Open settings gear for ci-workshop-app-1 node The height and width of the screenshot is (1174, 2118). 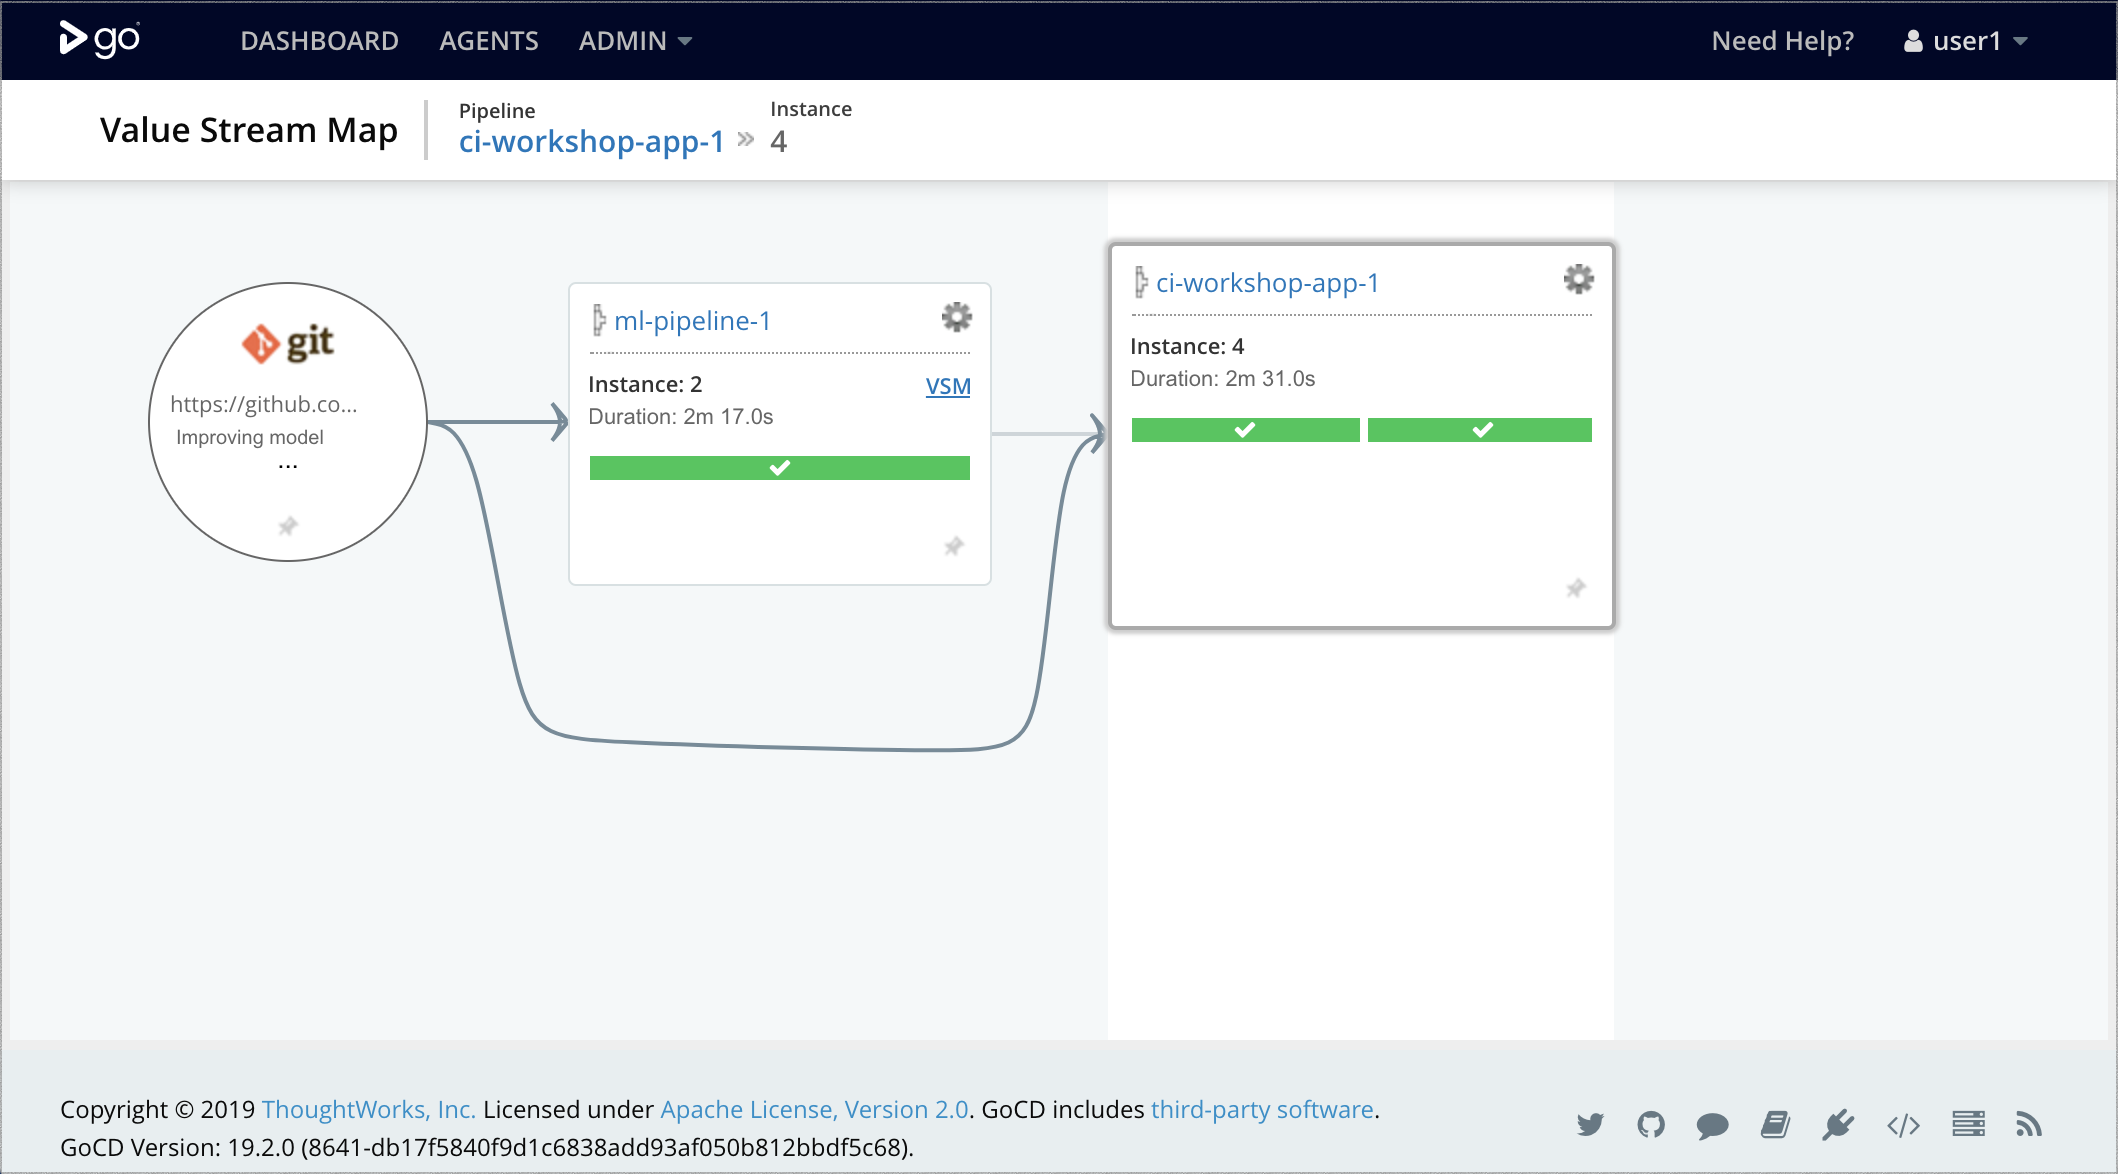(x=1578, y=279)
